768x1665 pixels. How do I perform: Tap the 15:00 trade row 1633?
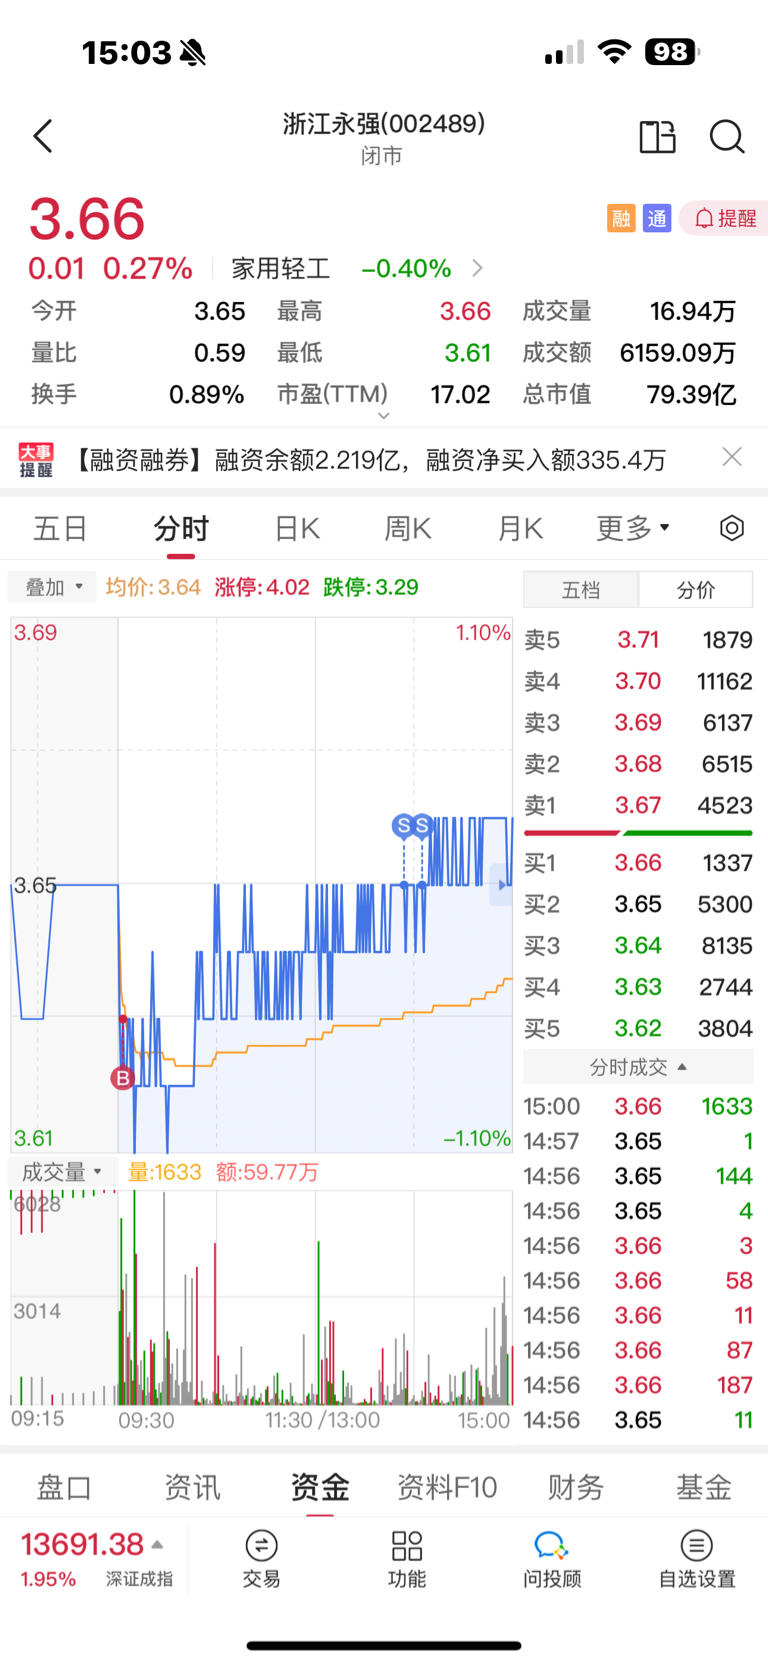tap(638, 1106)
